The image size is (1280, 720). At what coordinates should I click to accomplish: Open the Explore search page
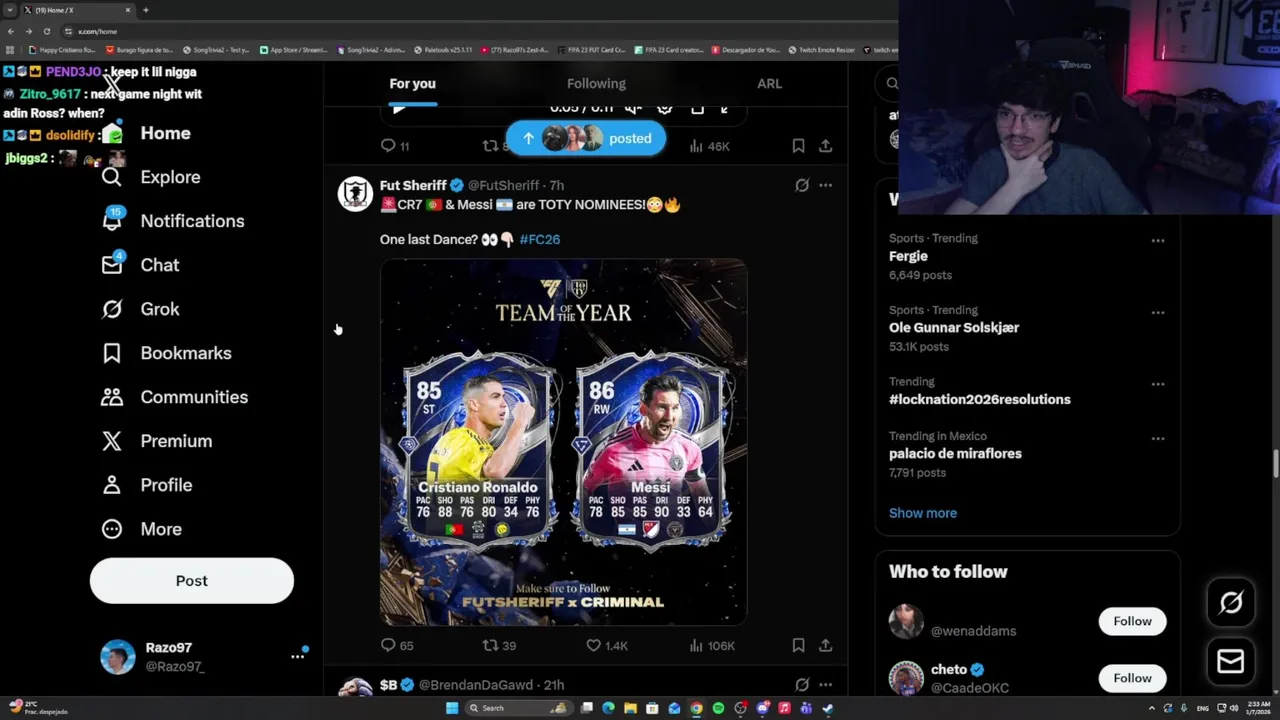pyautogui.click(x=151, y=177)
